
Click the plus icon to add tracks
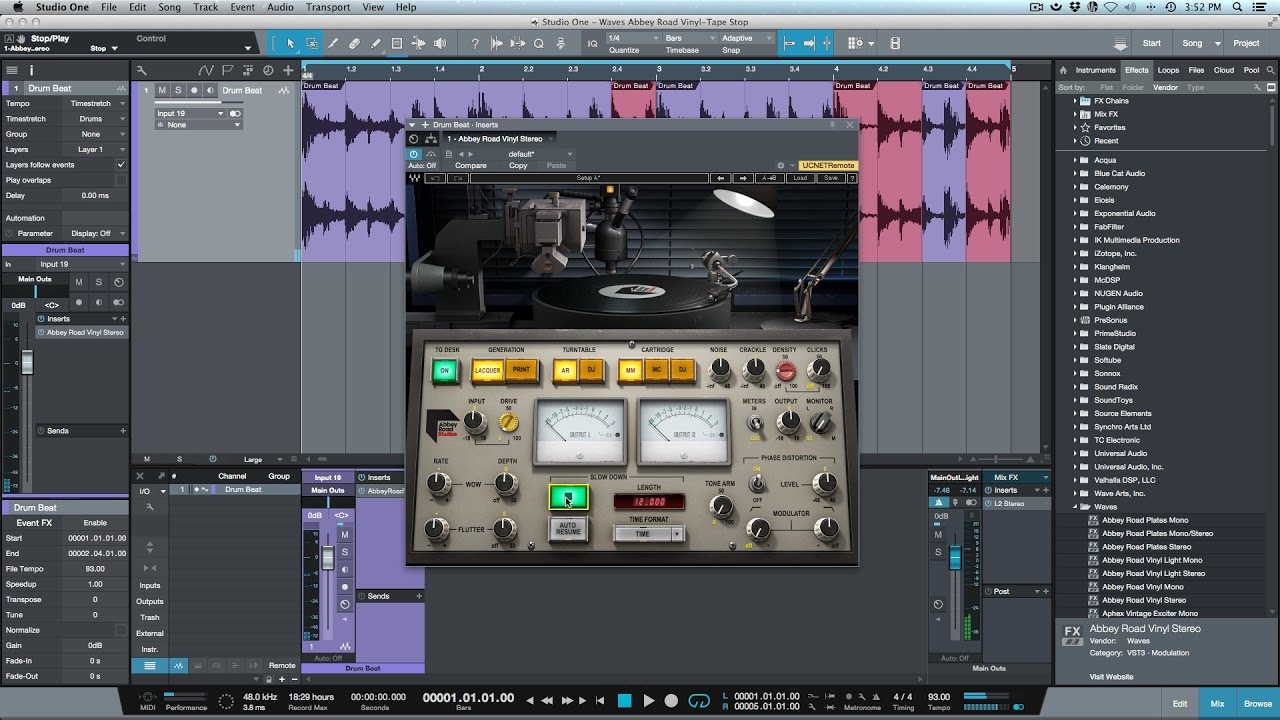coord(289,70)
